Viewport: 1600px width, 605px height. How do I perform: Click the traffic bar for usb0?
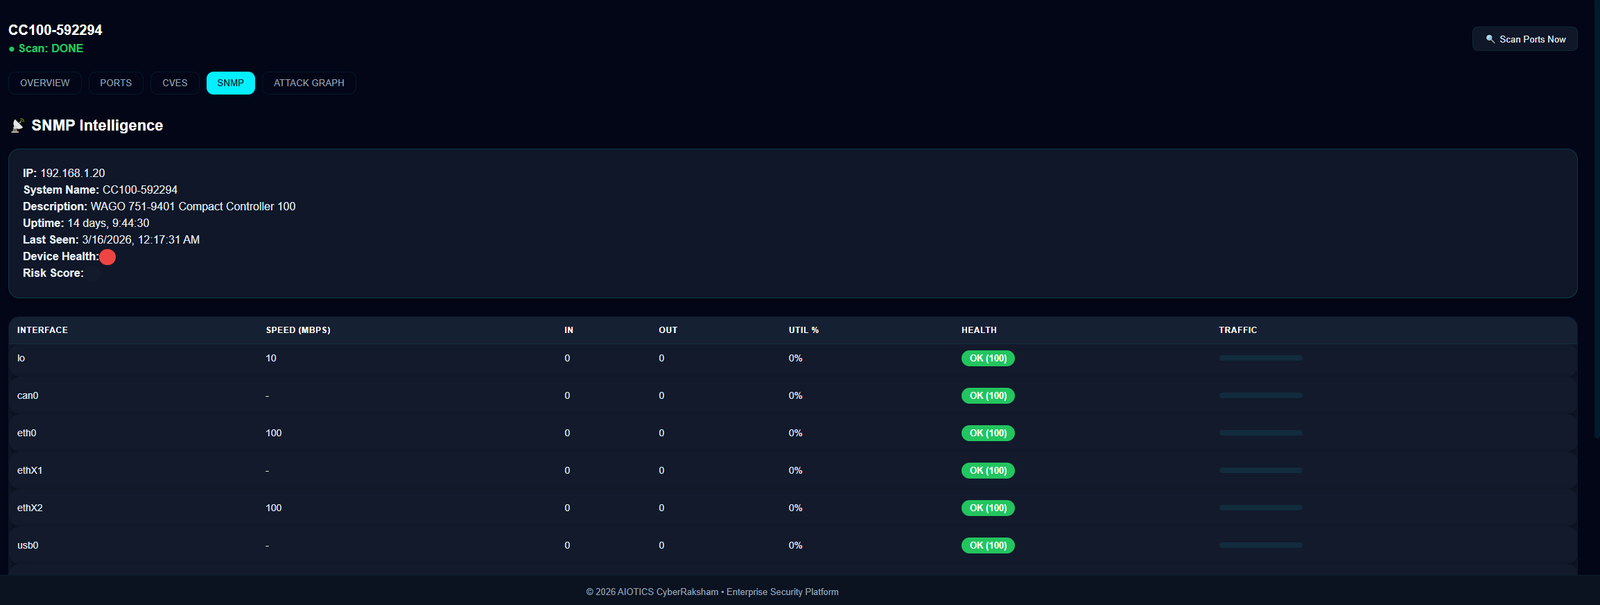(x=1260, y=546)
